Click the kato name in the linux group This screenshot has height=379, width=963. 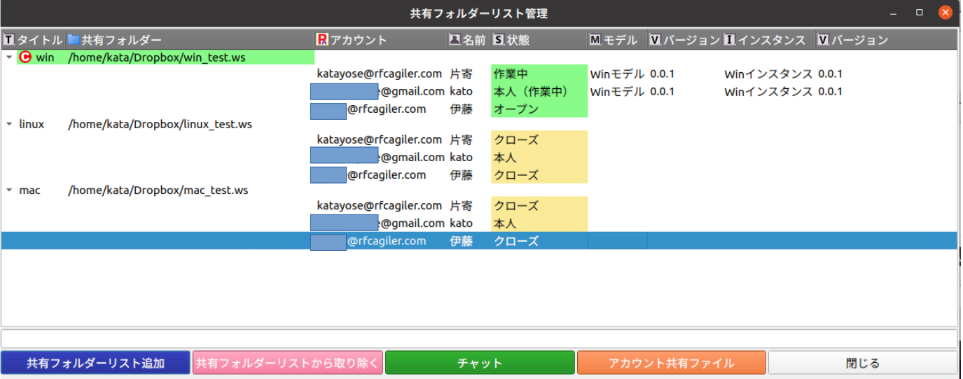461,157
